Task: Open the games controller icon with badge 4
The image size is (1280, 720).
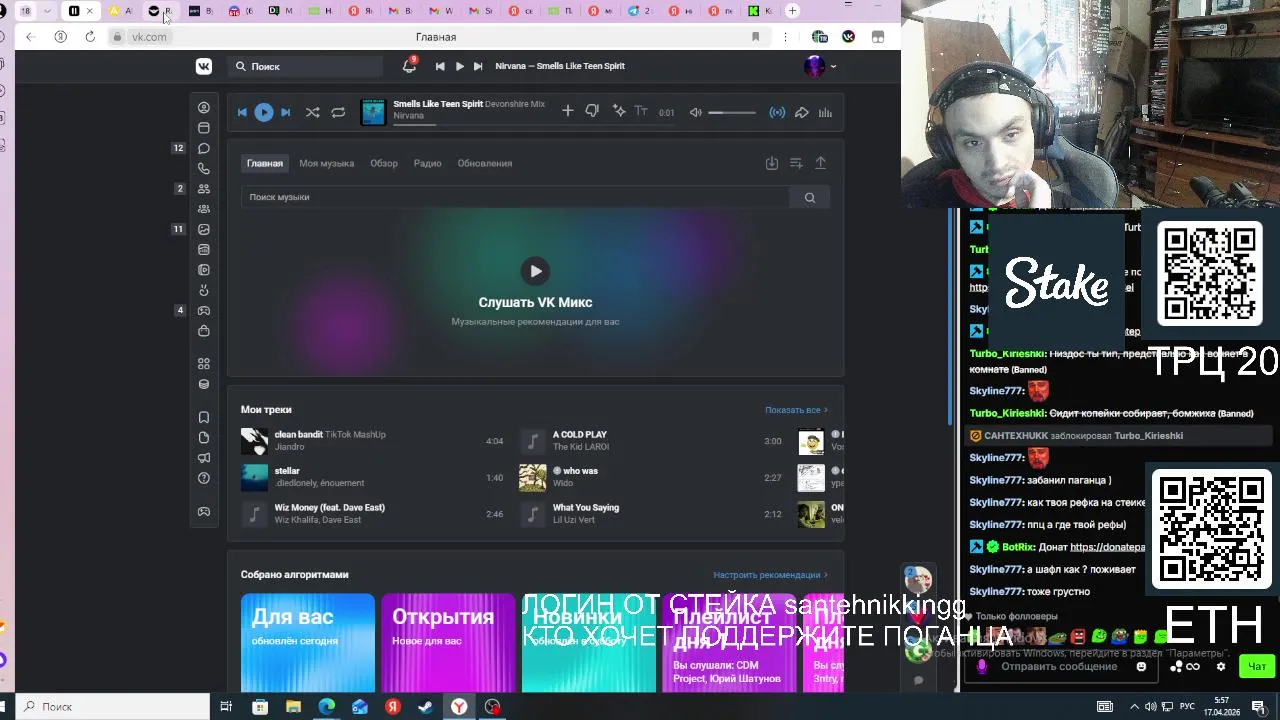Action: coord(204,310)
